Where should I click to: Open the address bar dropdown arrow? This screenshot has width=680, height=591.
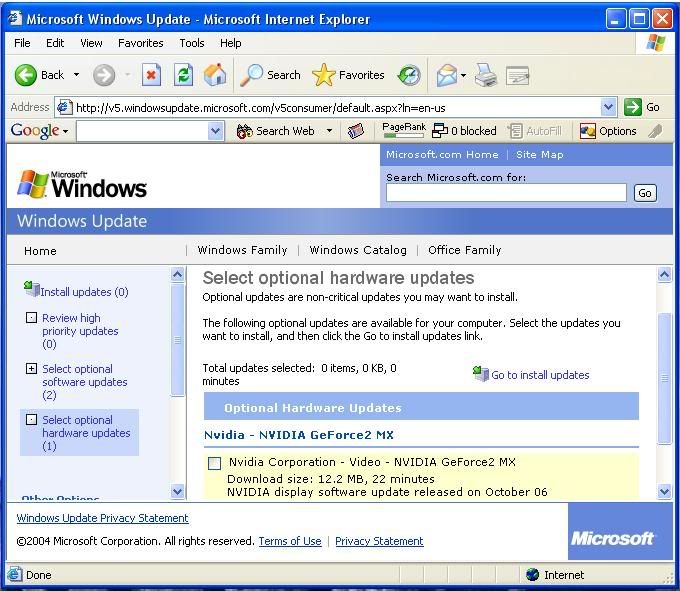coord(608,107)
